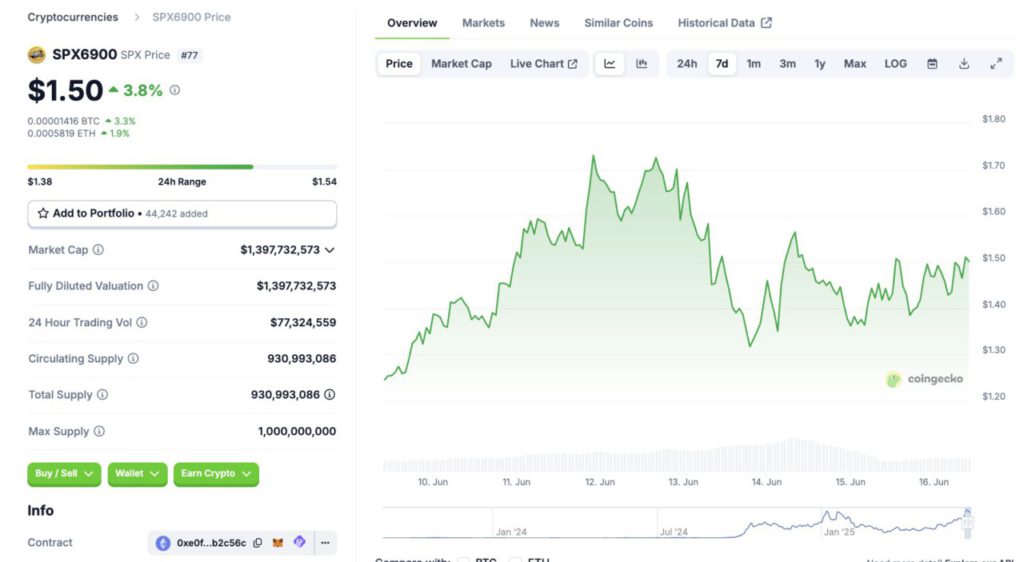Expand chart to fullscreen icon
The height and width of the screenshot is (562, 1024).
pos(996,64)
